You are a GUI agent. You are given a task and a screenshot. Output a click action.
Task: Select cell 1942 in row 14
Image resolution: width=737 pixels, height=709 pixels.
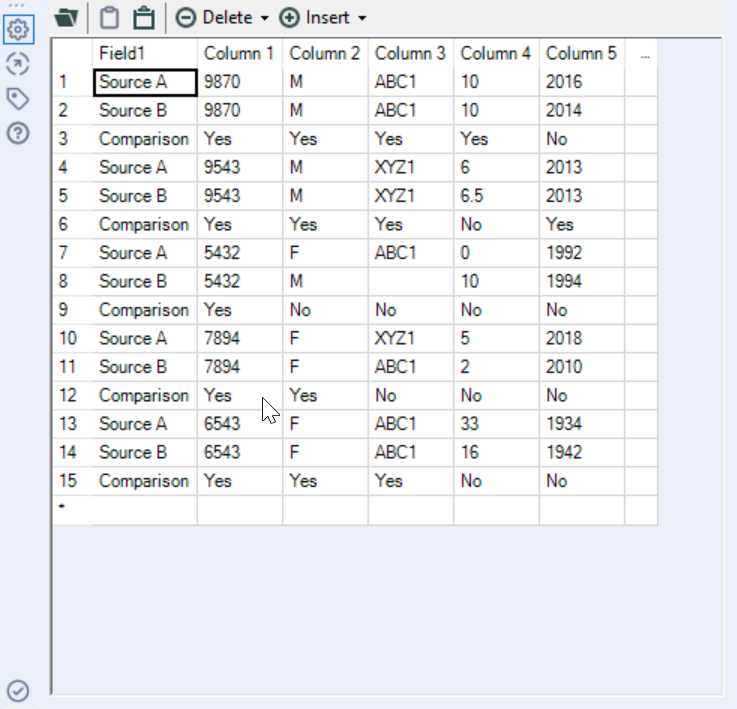pyautogui.click(x=582, y=452)
